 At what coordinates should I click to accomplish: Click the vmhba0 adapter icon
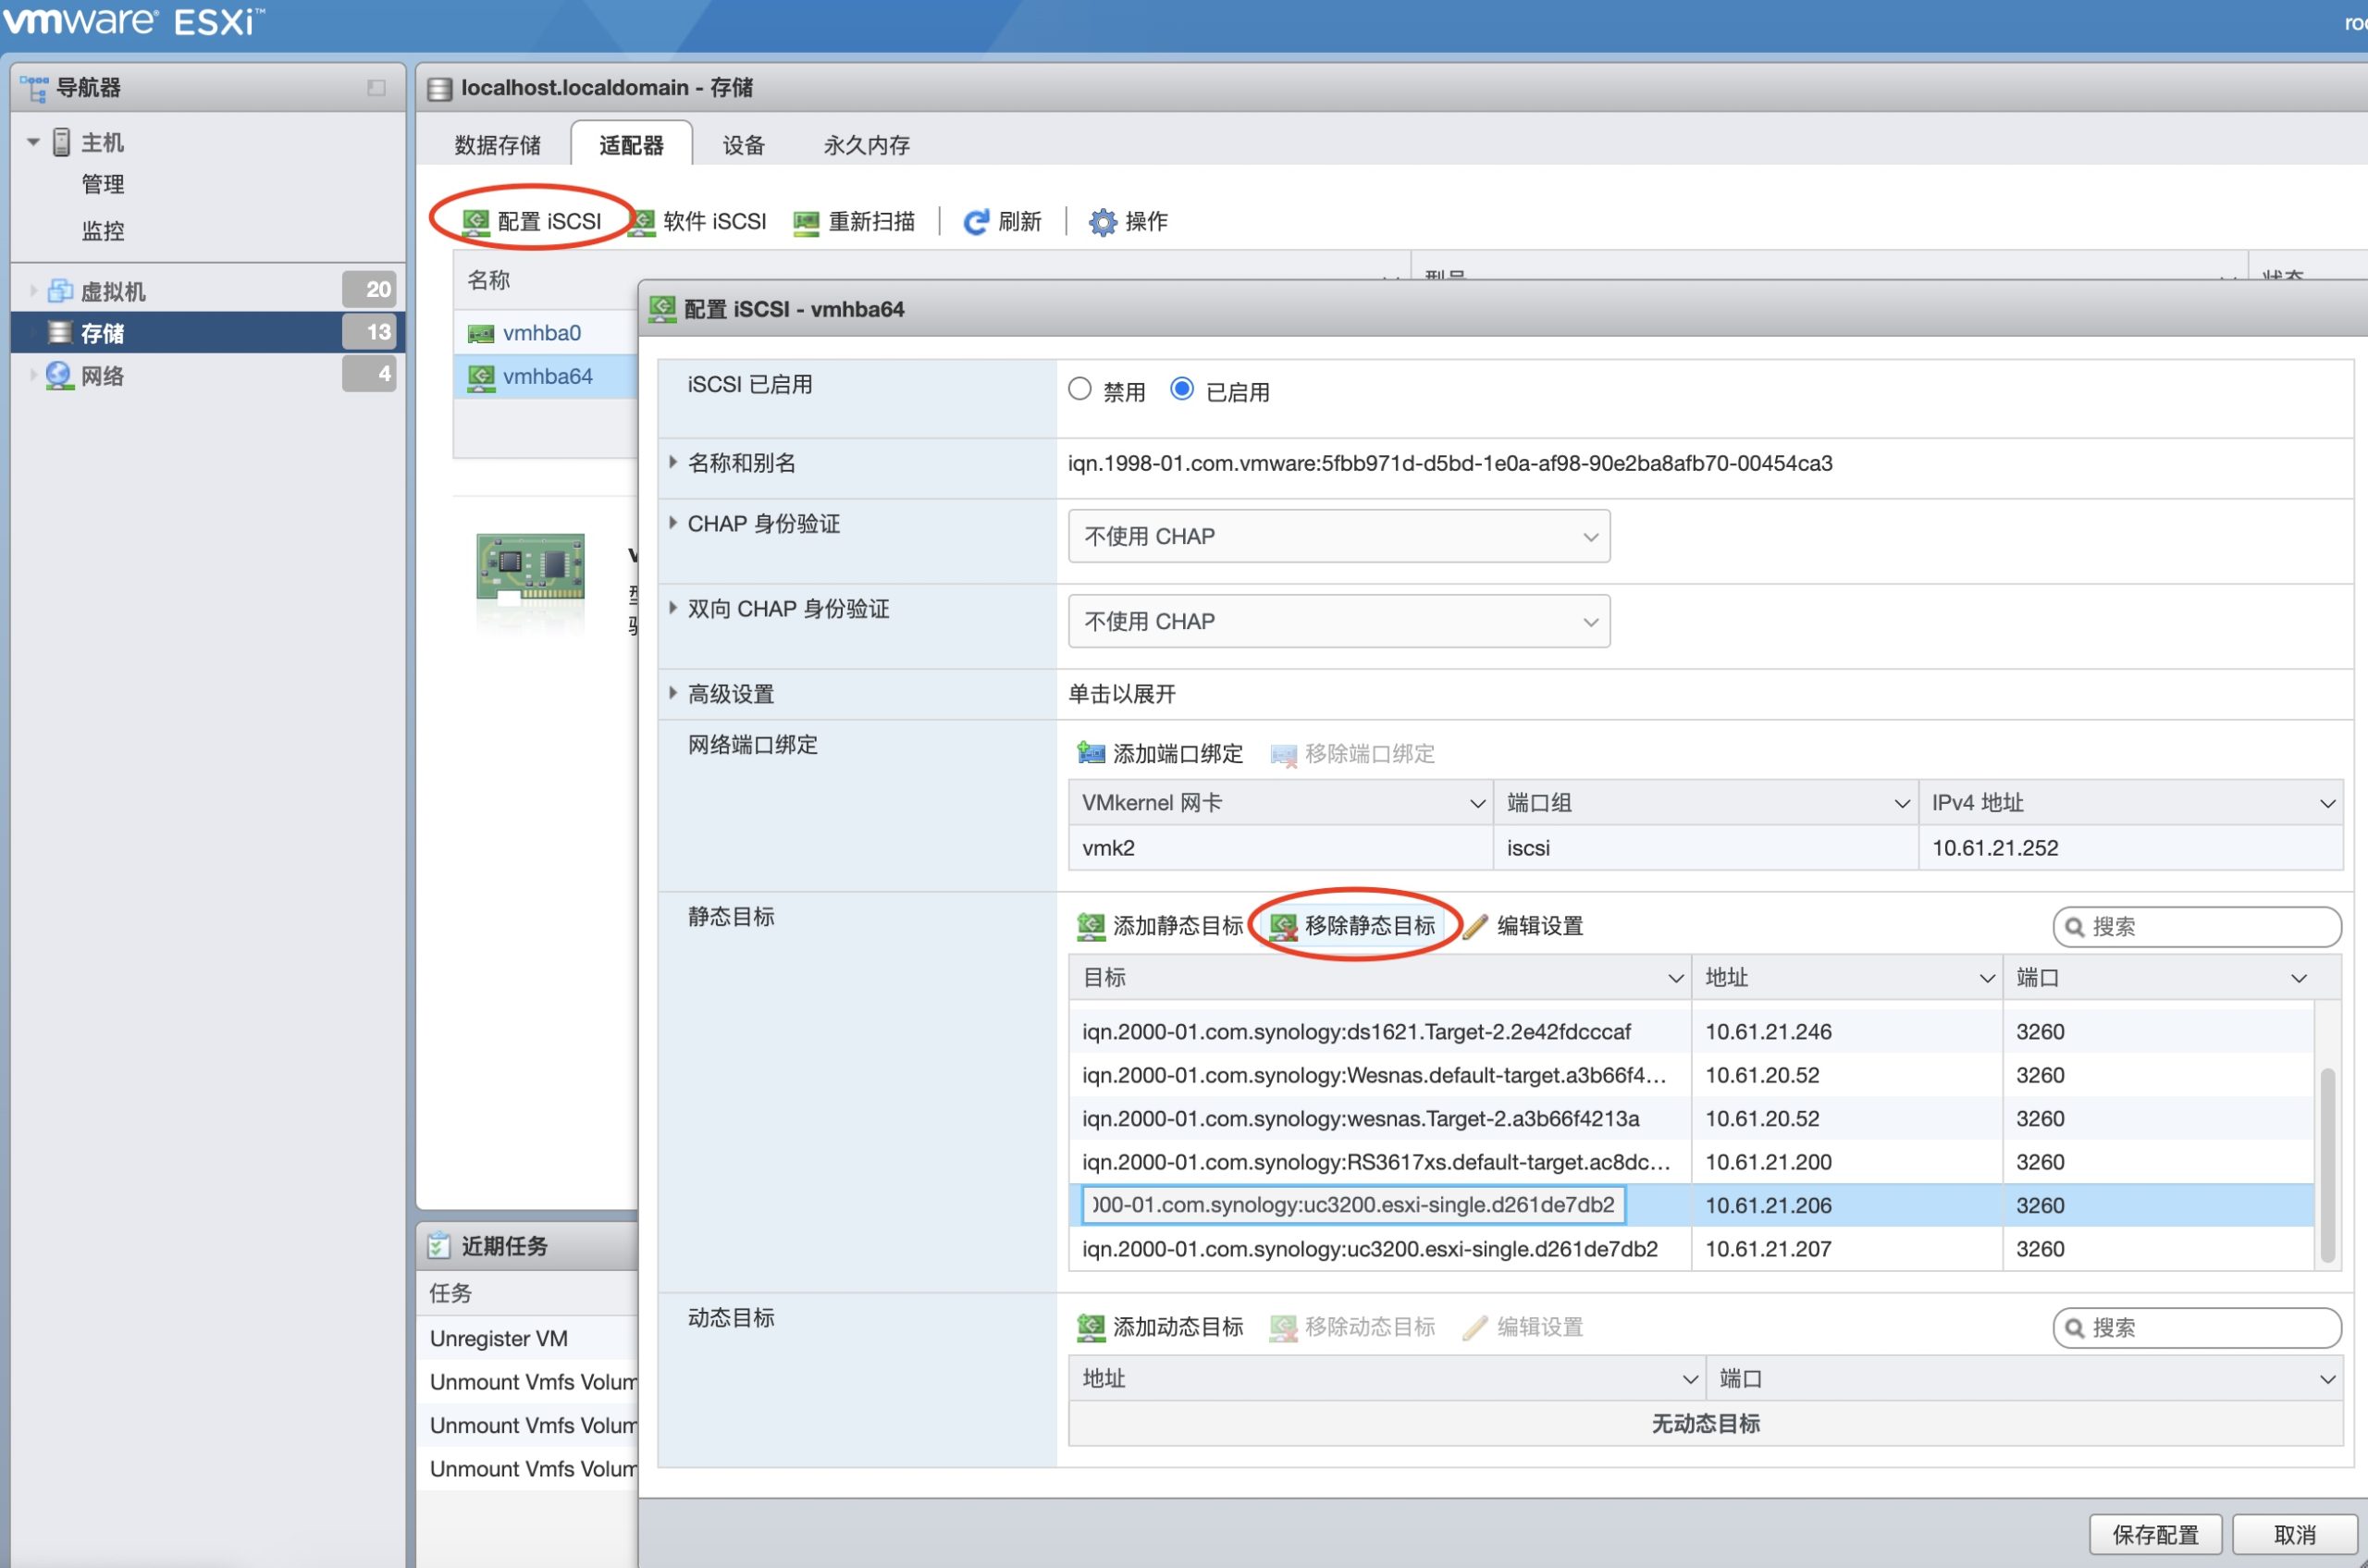(481, 333)
